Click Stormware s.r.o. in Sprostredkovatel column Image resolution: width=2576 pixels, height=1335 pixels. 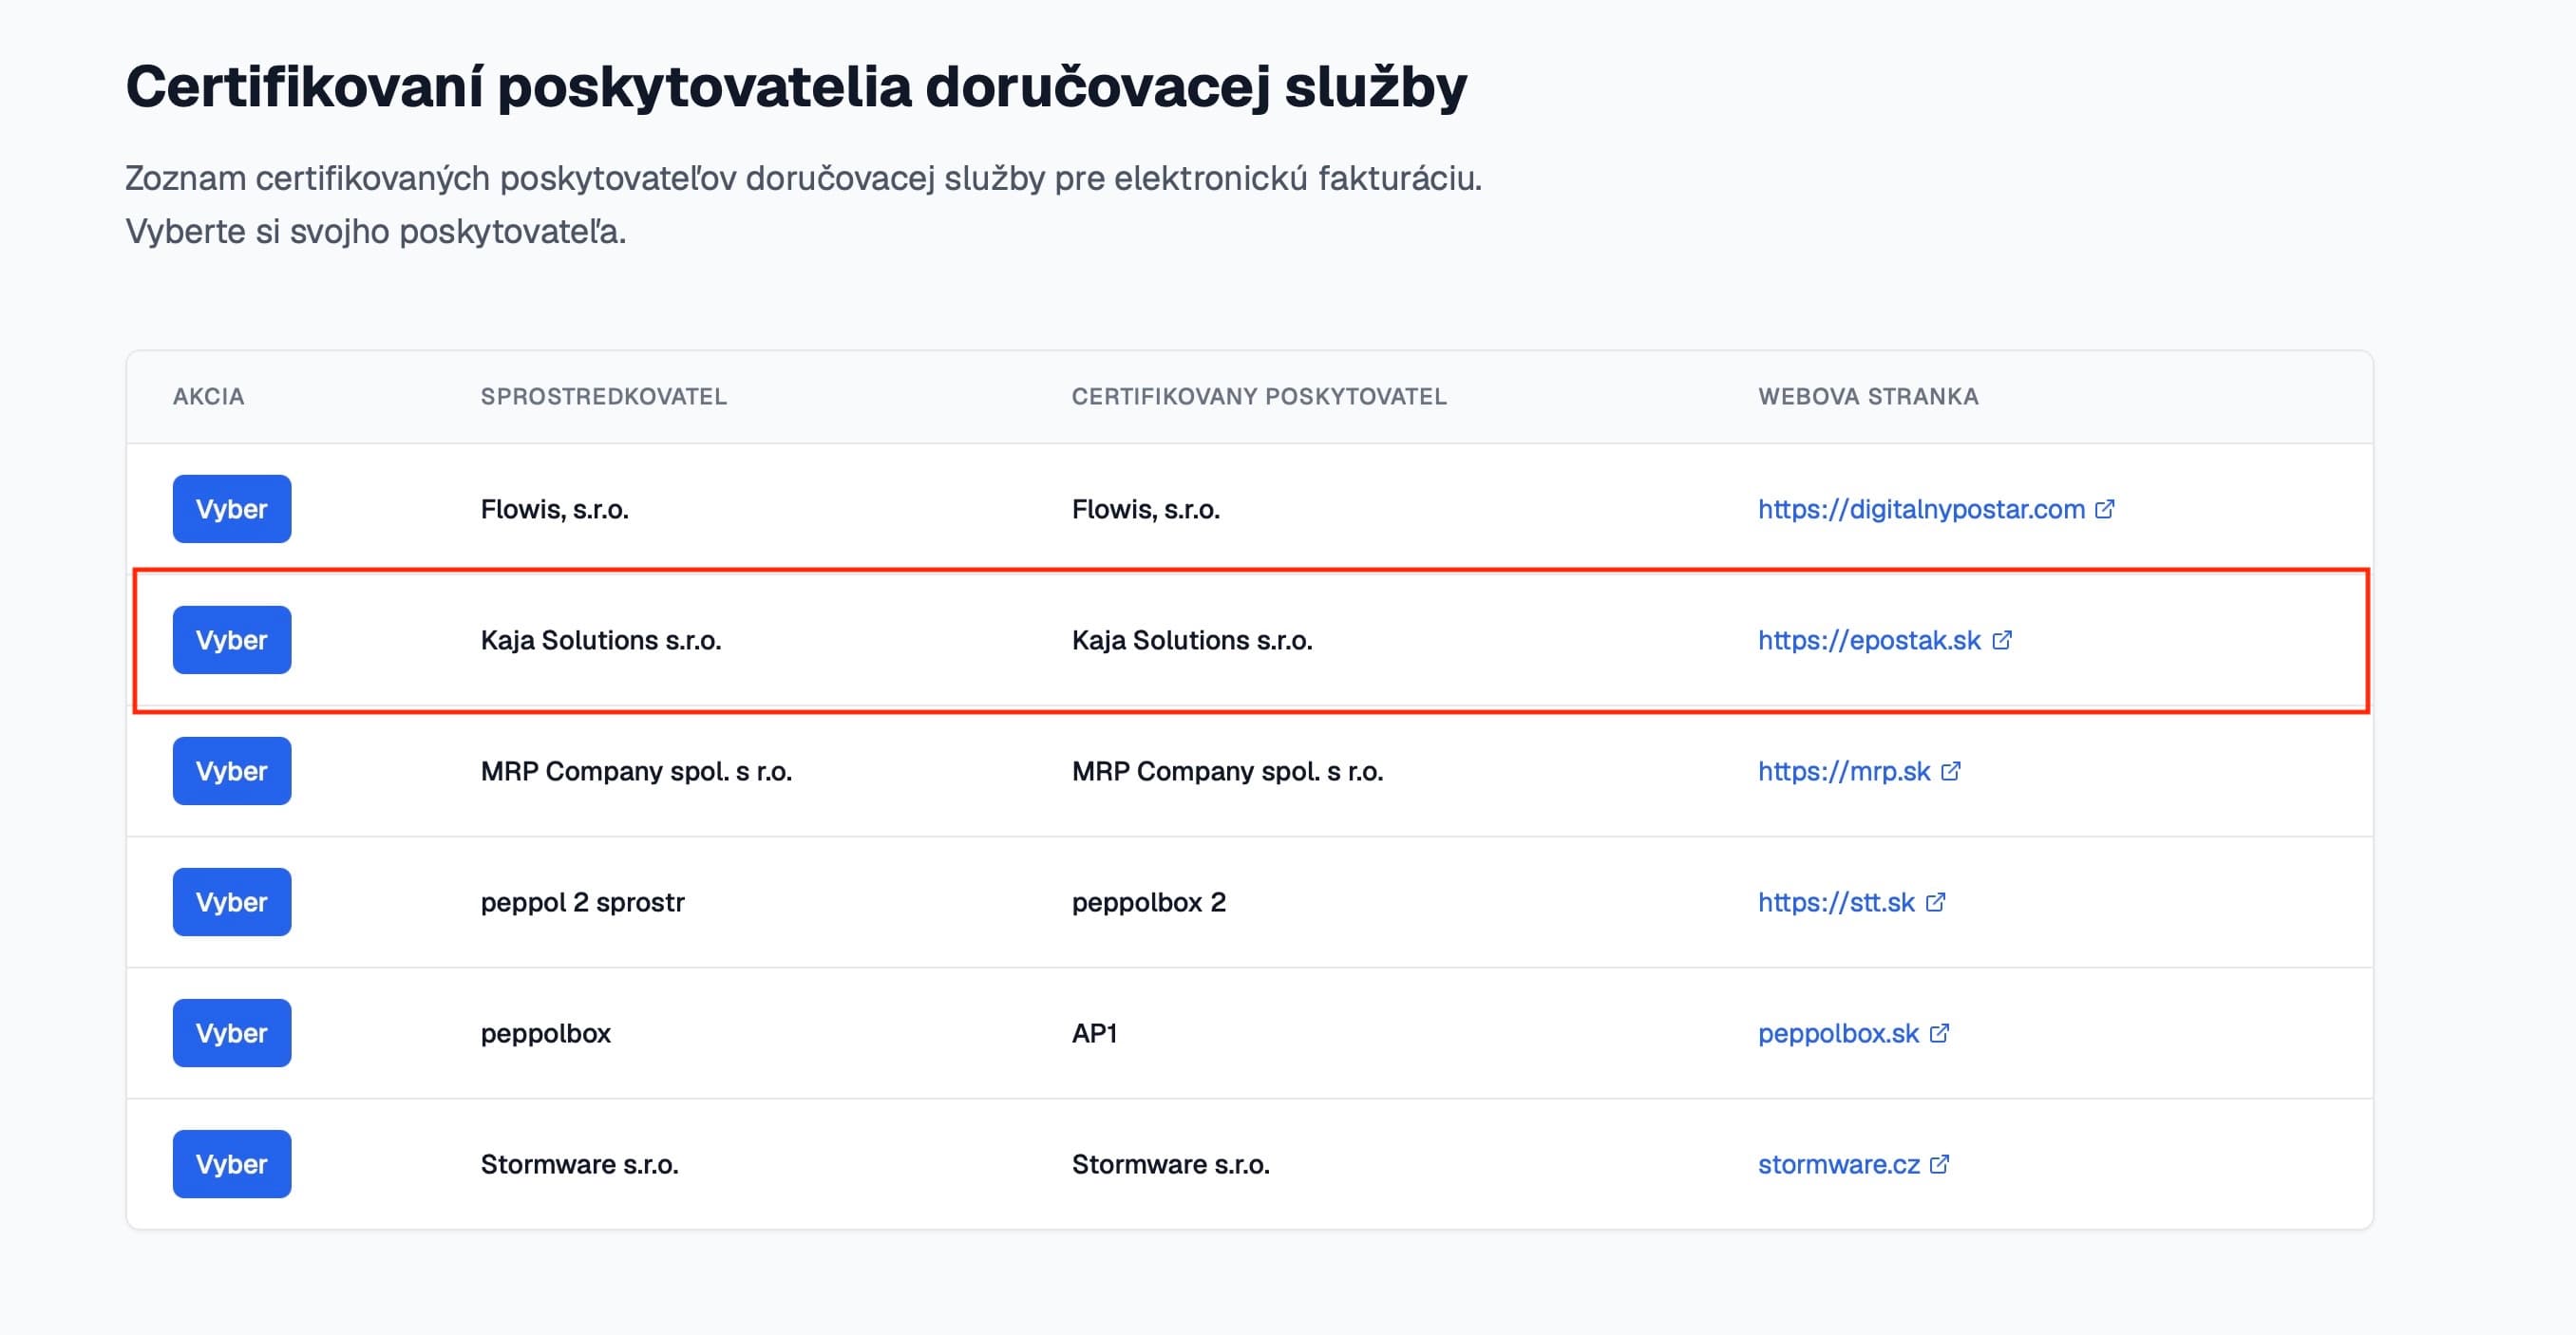580,1164
